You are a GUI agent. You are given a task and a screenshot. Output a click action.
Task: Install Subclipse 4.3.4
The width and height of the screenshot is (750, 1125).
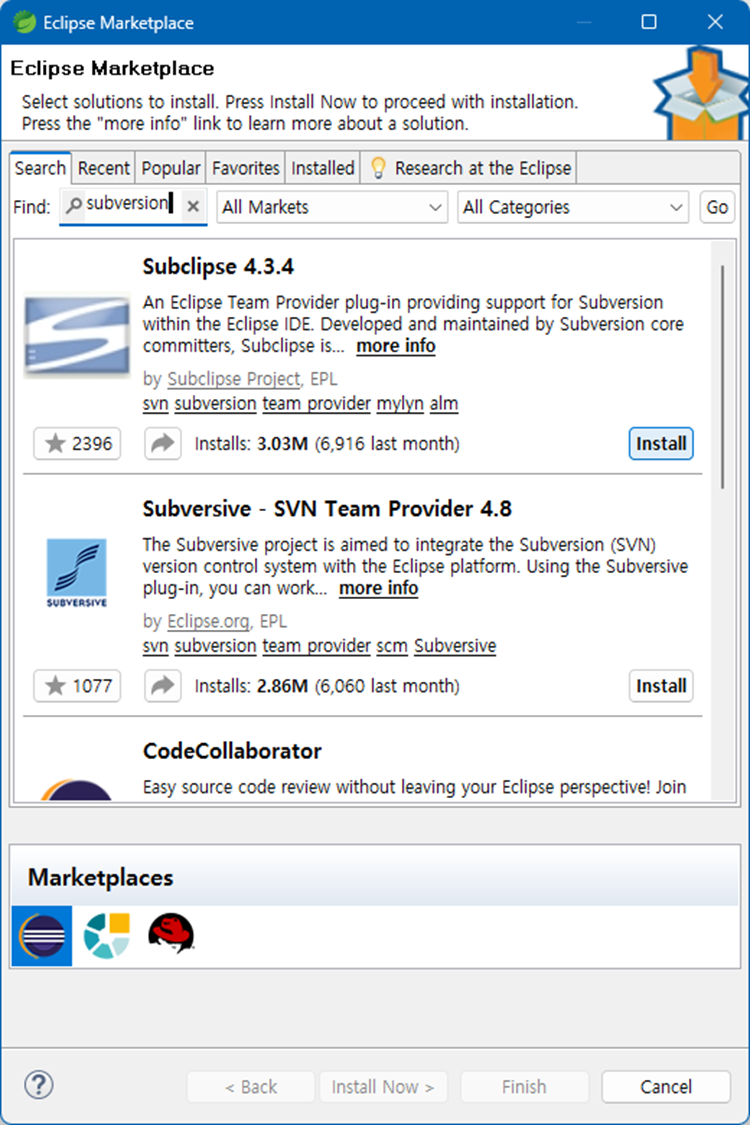661,443
